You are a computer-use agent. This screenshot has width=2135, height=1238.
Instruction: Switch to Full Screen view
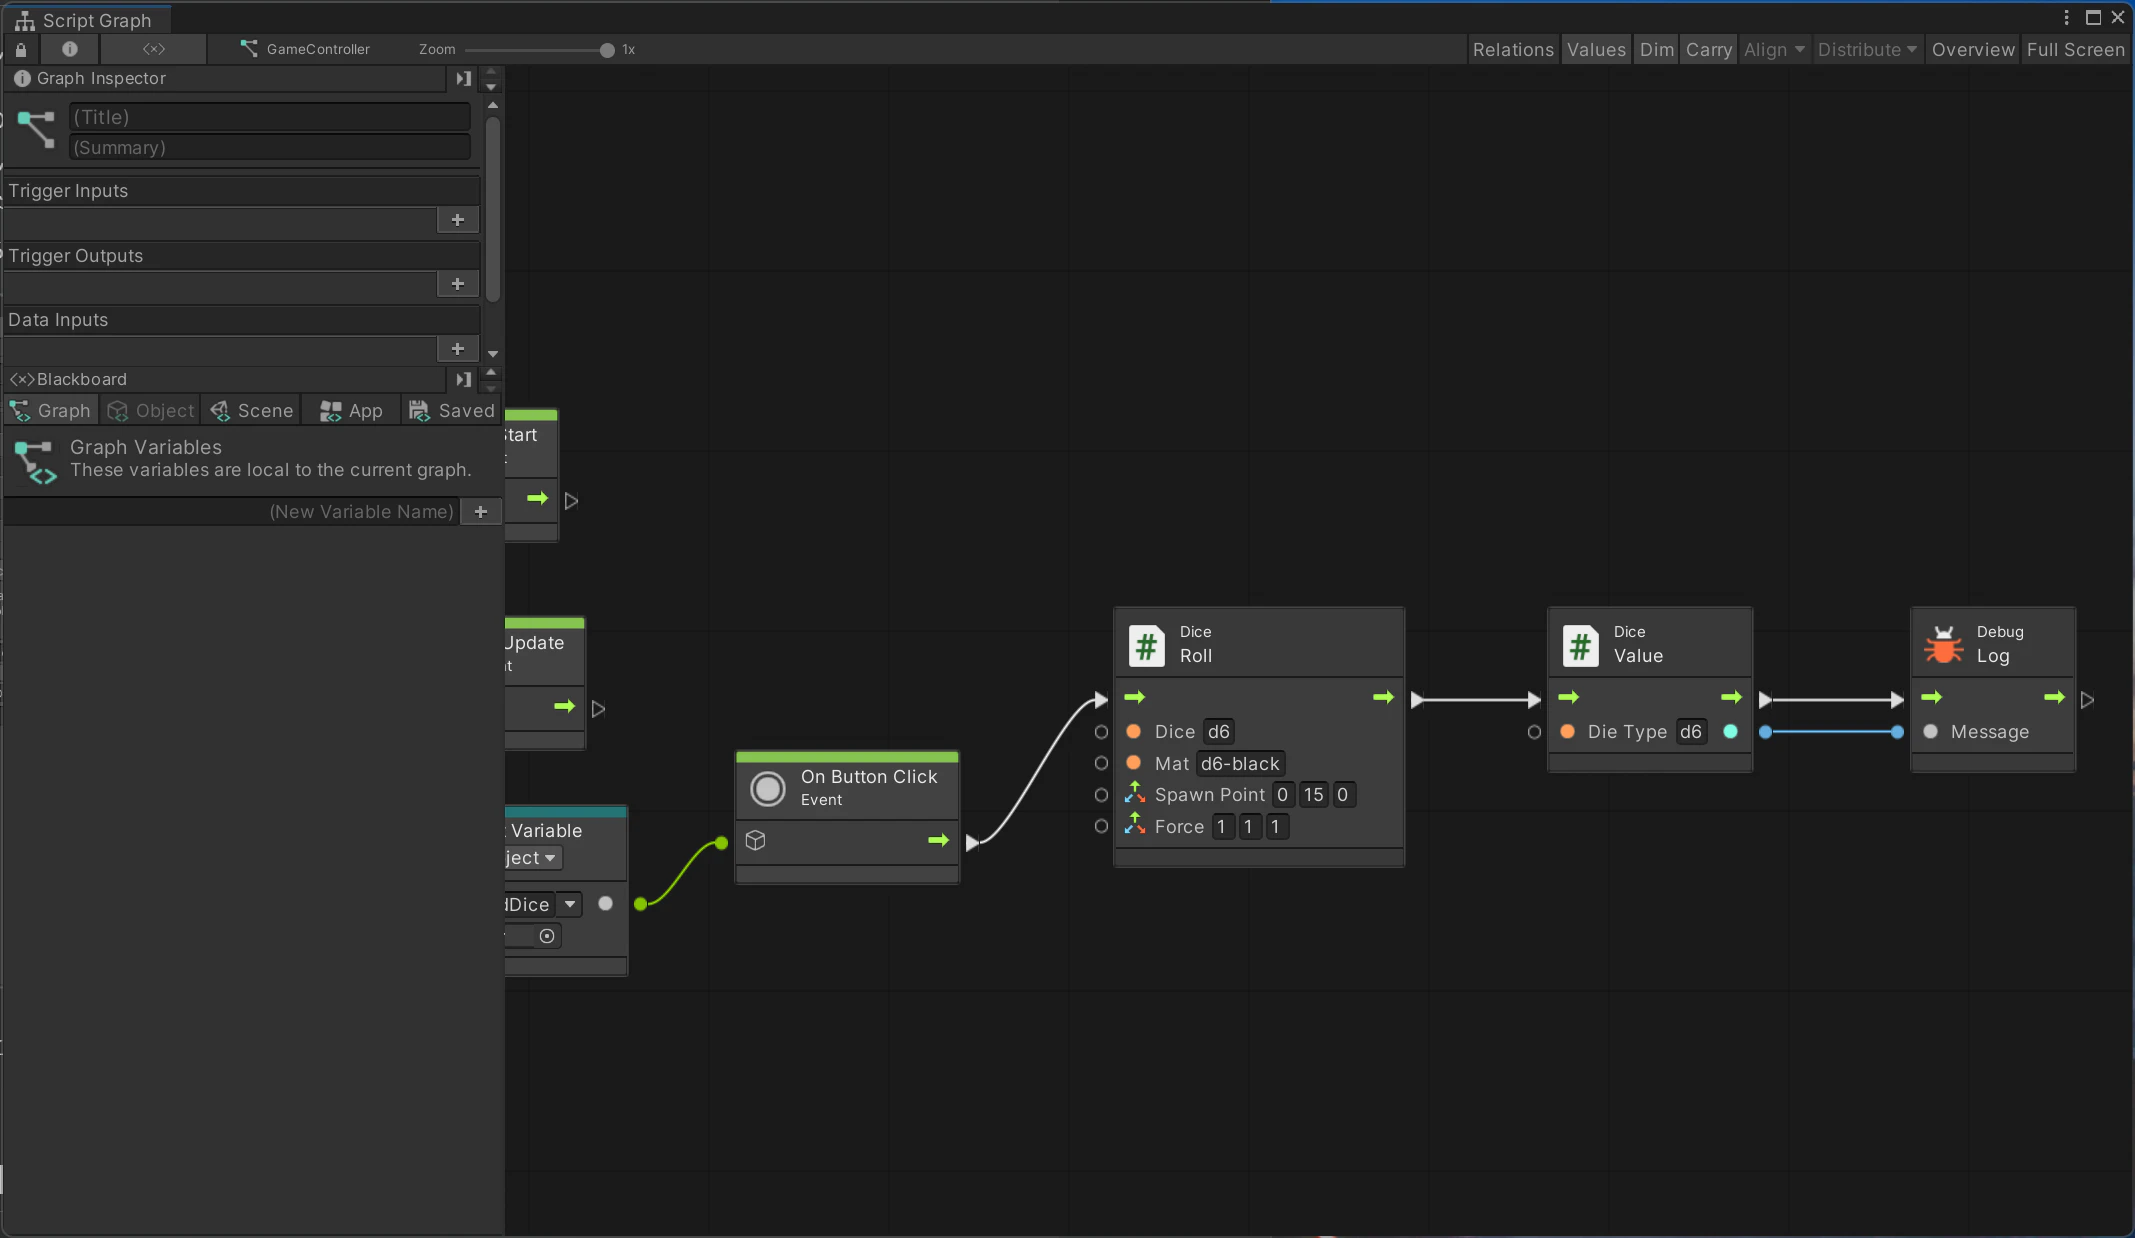(2075, 50)
